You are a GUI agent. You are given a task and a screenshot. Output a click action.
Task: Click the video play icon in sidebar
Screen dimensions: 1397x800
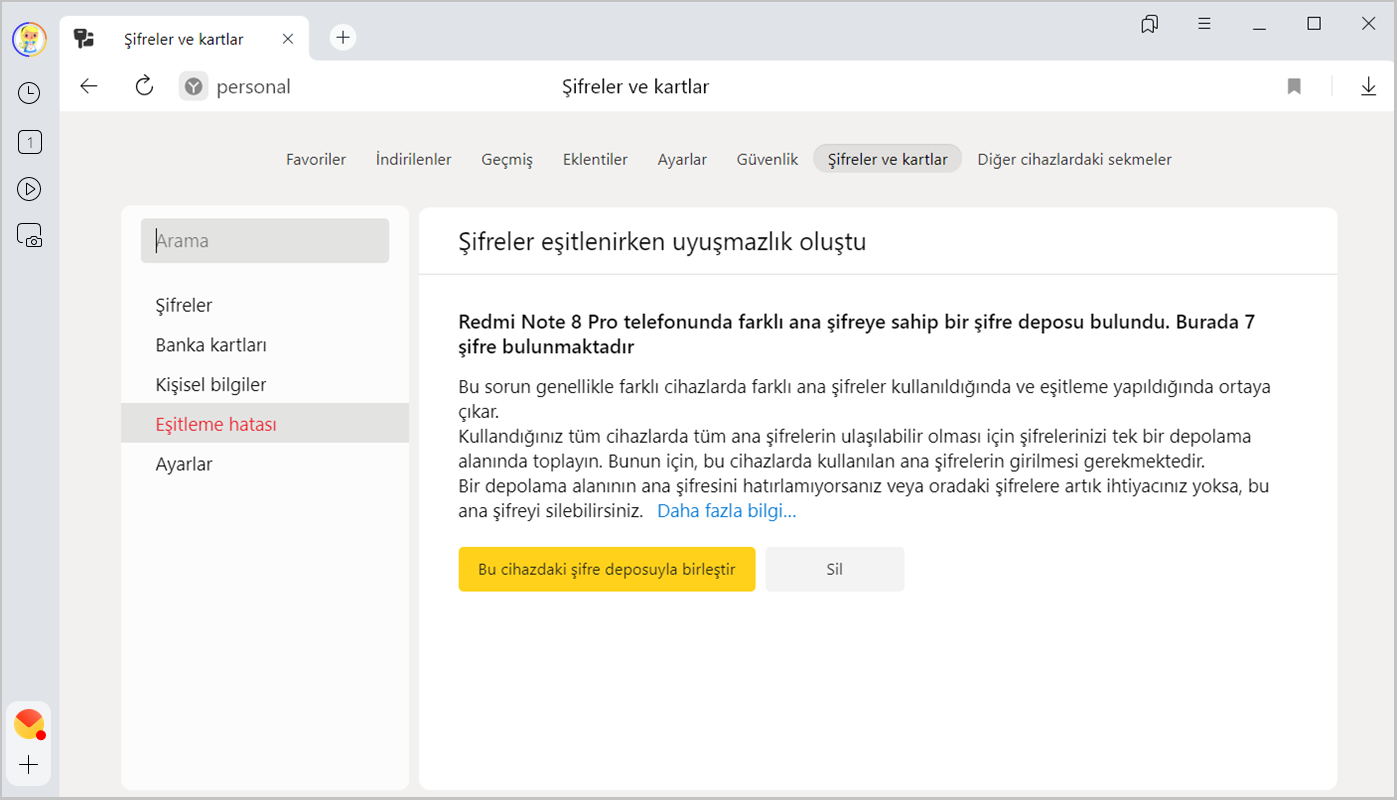(x=29, y=189)
